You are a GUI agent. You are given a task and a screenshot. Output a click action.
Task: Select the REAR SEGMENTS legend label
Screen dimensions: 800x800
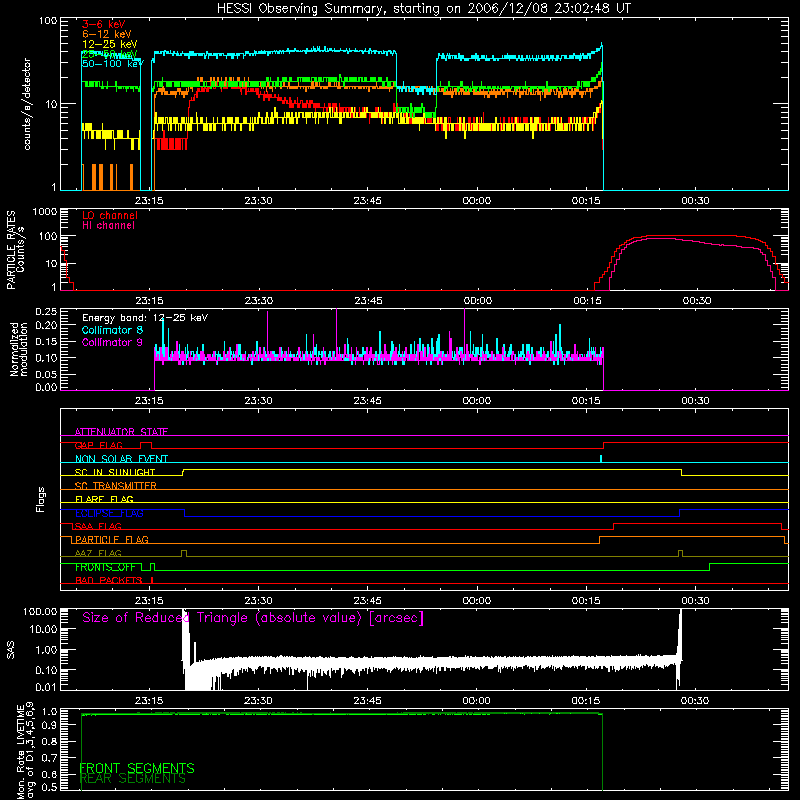(x=133, y=779)
